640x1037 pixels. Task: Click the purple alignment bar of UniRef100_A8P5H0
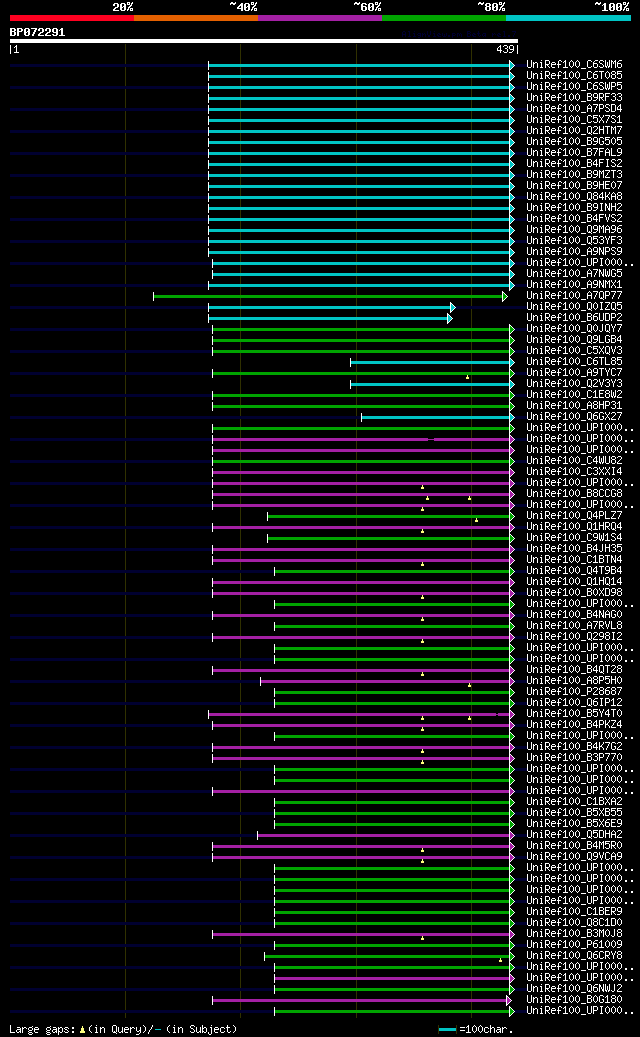coord(387,681)
